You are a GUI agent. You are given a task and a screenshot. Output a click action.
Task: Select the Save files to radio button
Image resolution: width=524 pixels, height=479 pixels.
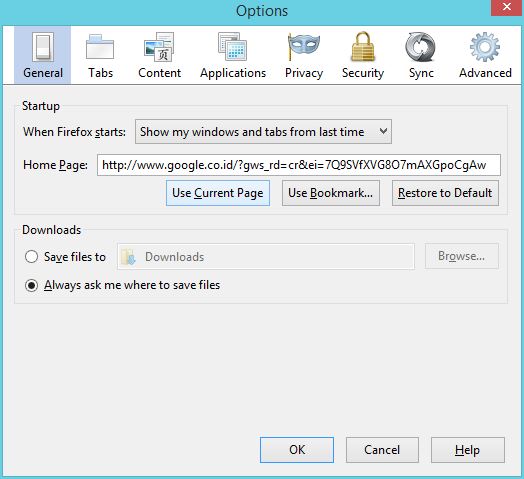[x=31, y=257]
